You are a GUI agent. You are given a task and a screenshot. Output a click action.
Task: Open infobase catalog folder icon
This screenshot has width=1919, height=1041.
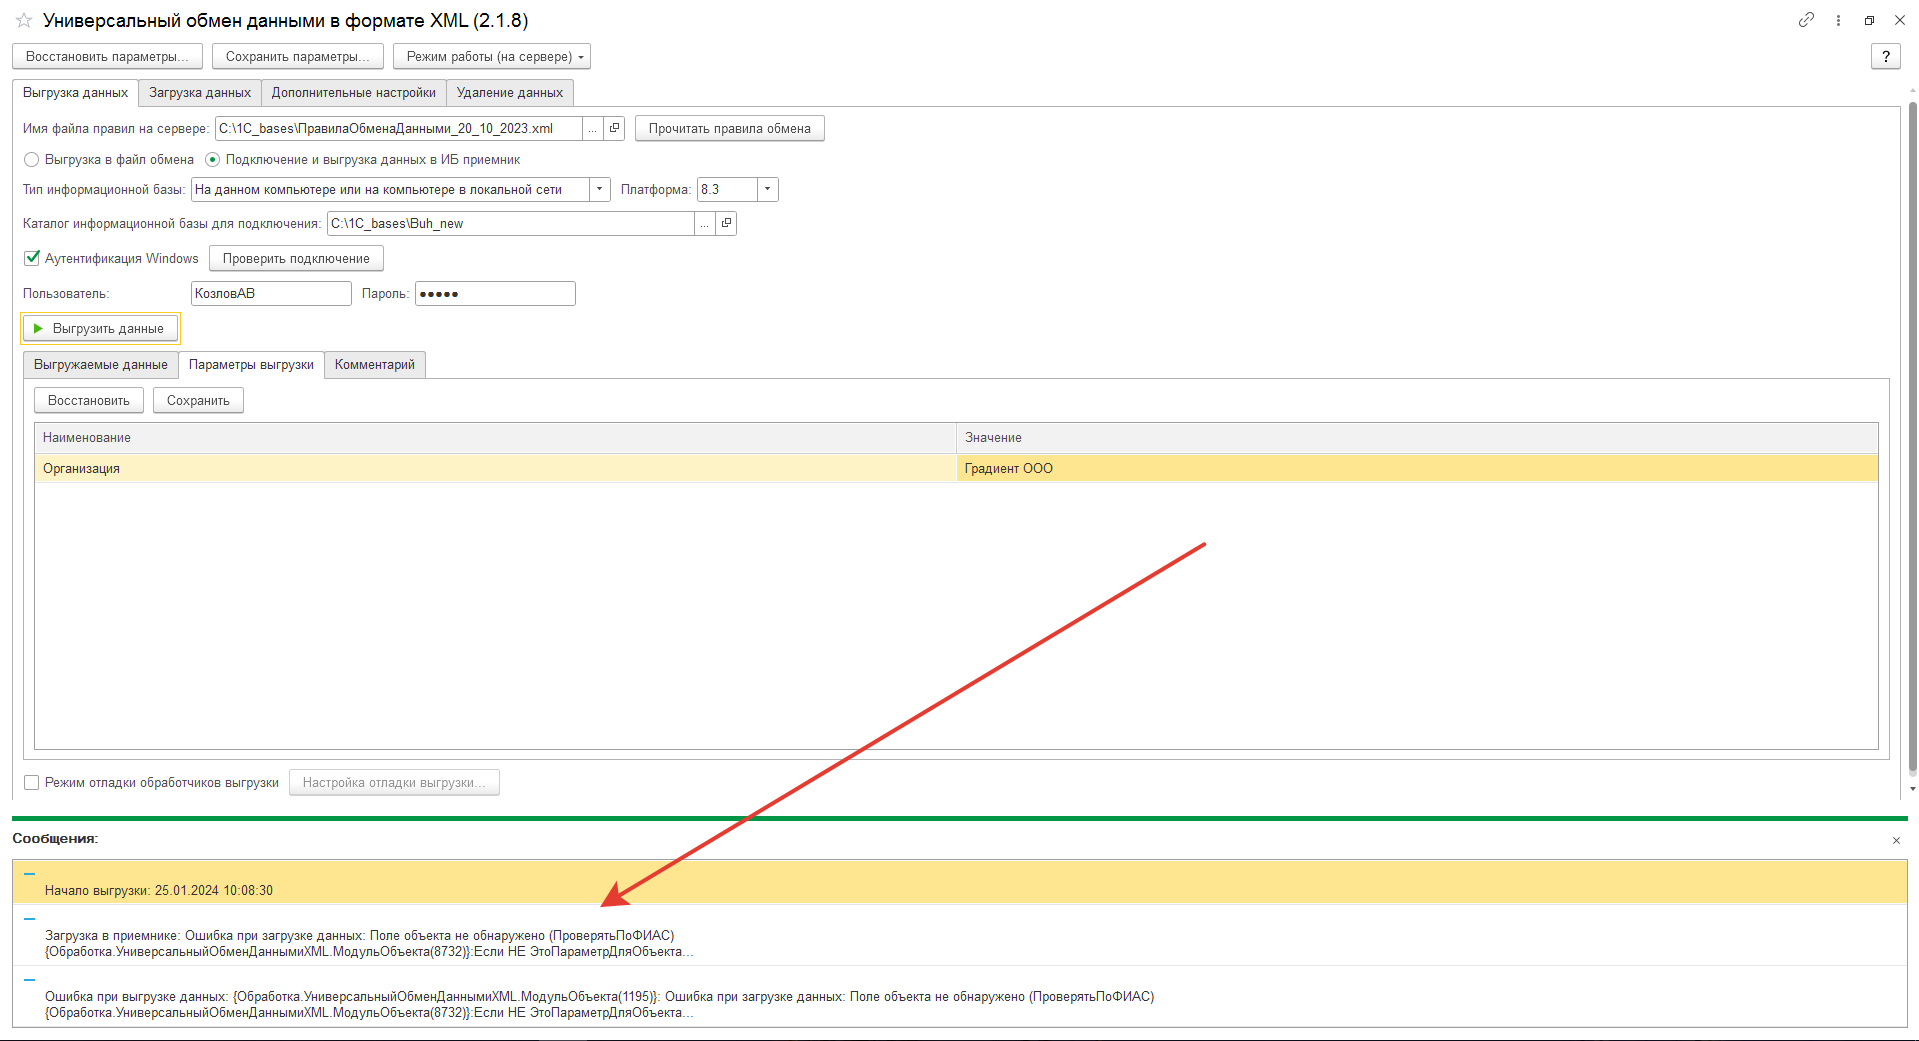[x=727, y=223]
